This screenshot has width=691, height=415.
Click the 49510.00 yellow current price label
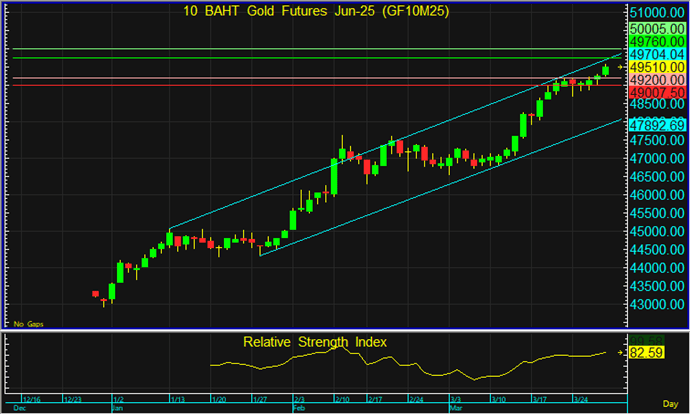[656, 67]
